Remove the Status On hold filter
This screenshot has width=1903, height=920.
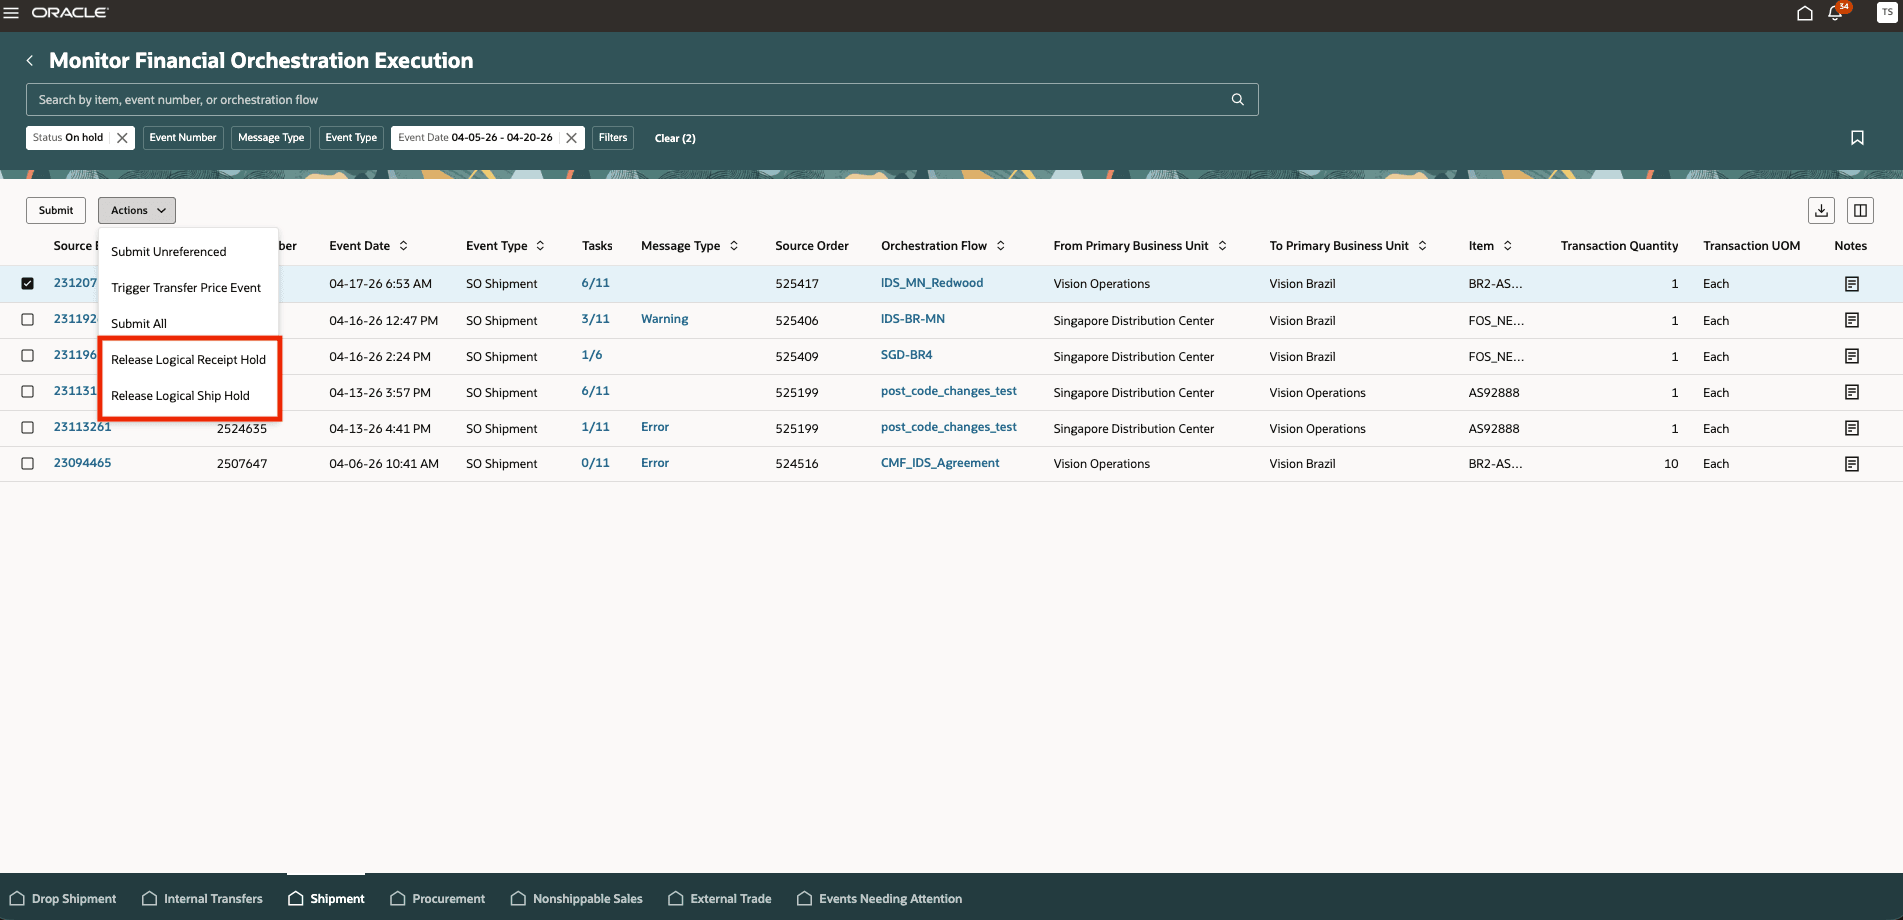(x=122, y=138)
